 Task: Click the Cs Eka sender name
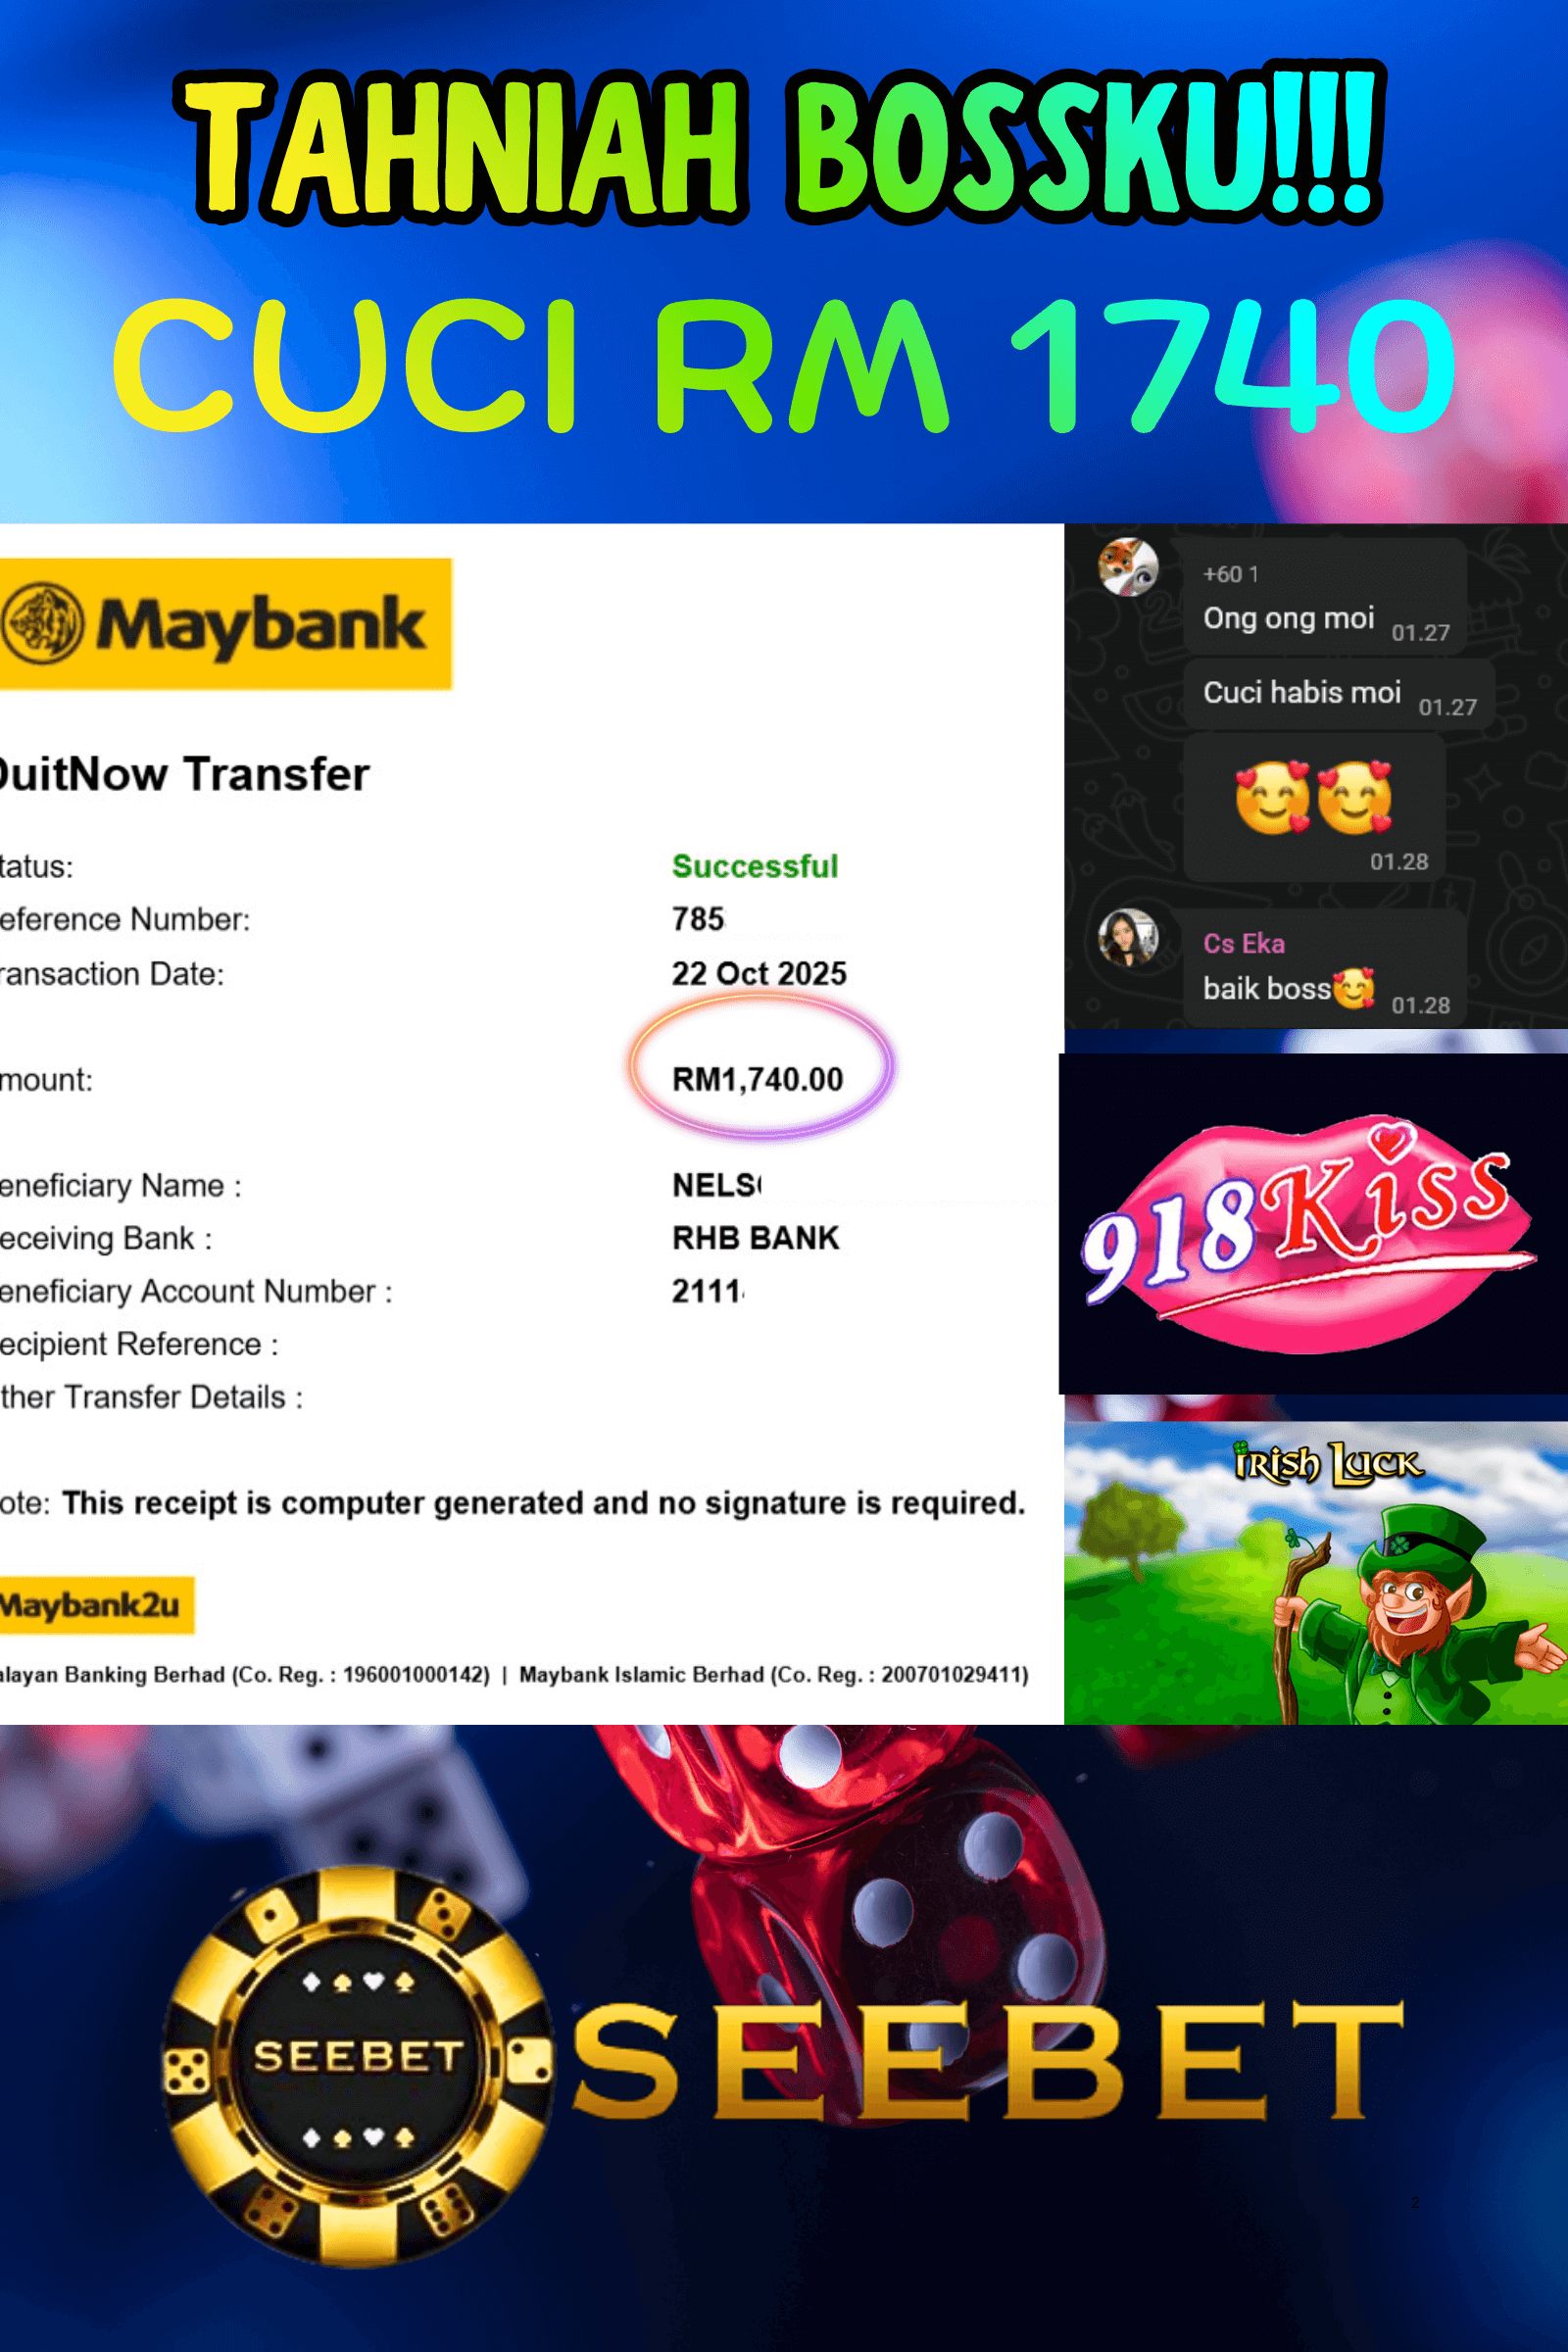point(1244,943)
